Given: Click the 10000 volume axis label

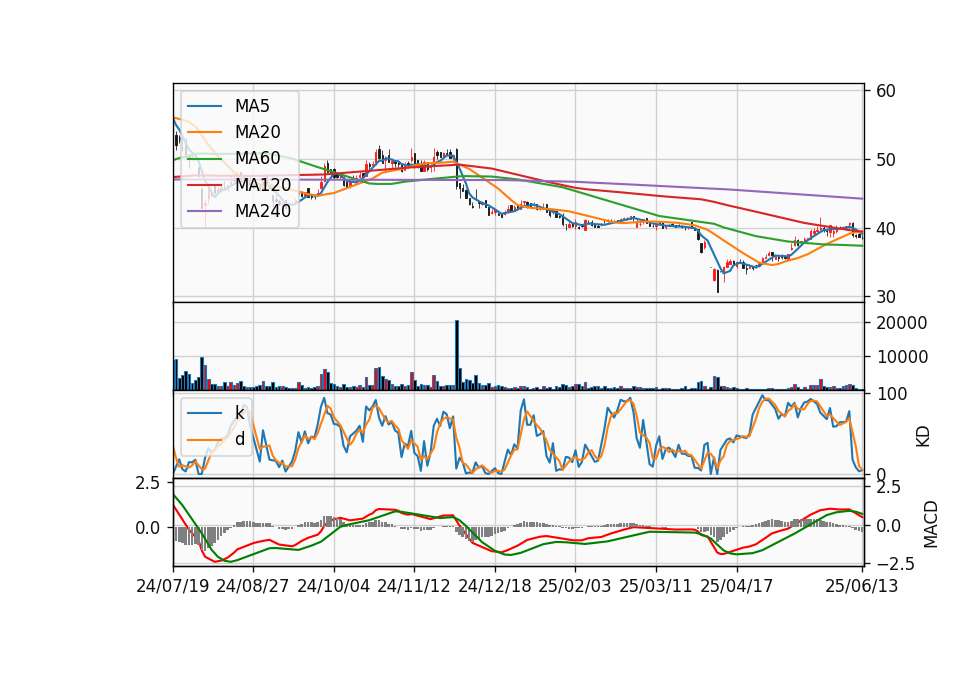Looking at the screenshot, I should click(902, 357).
